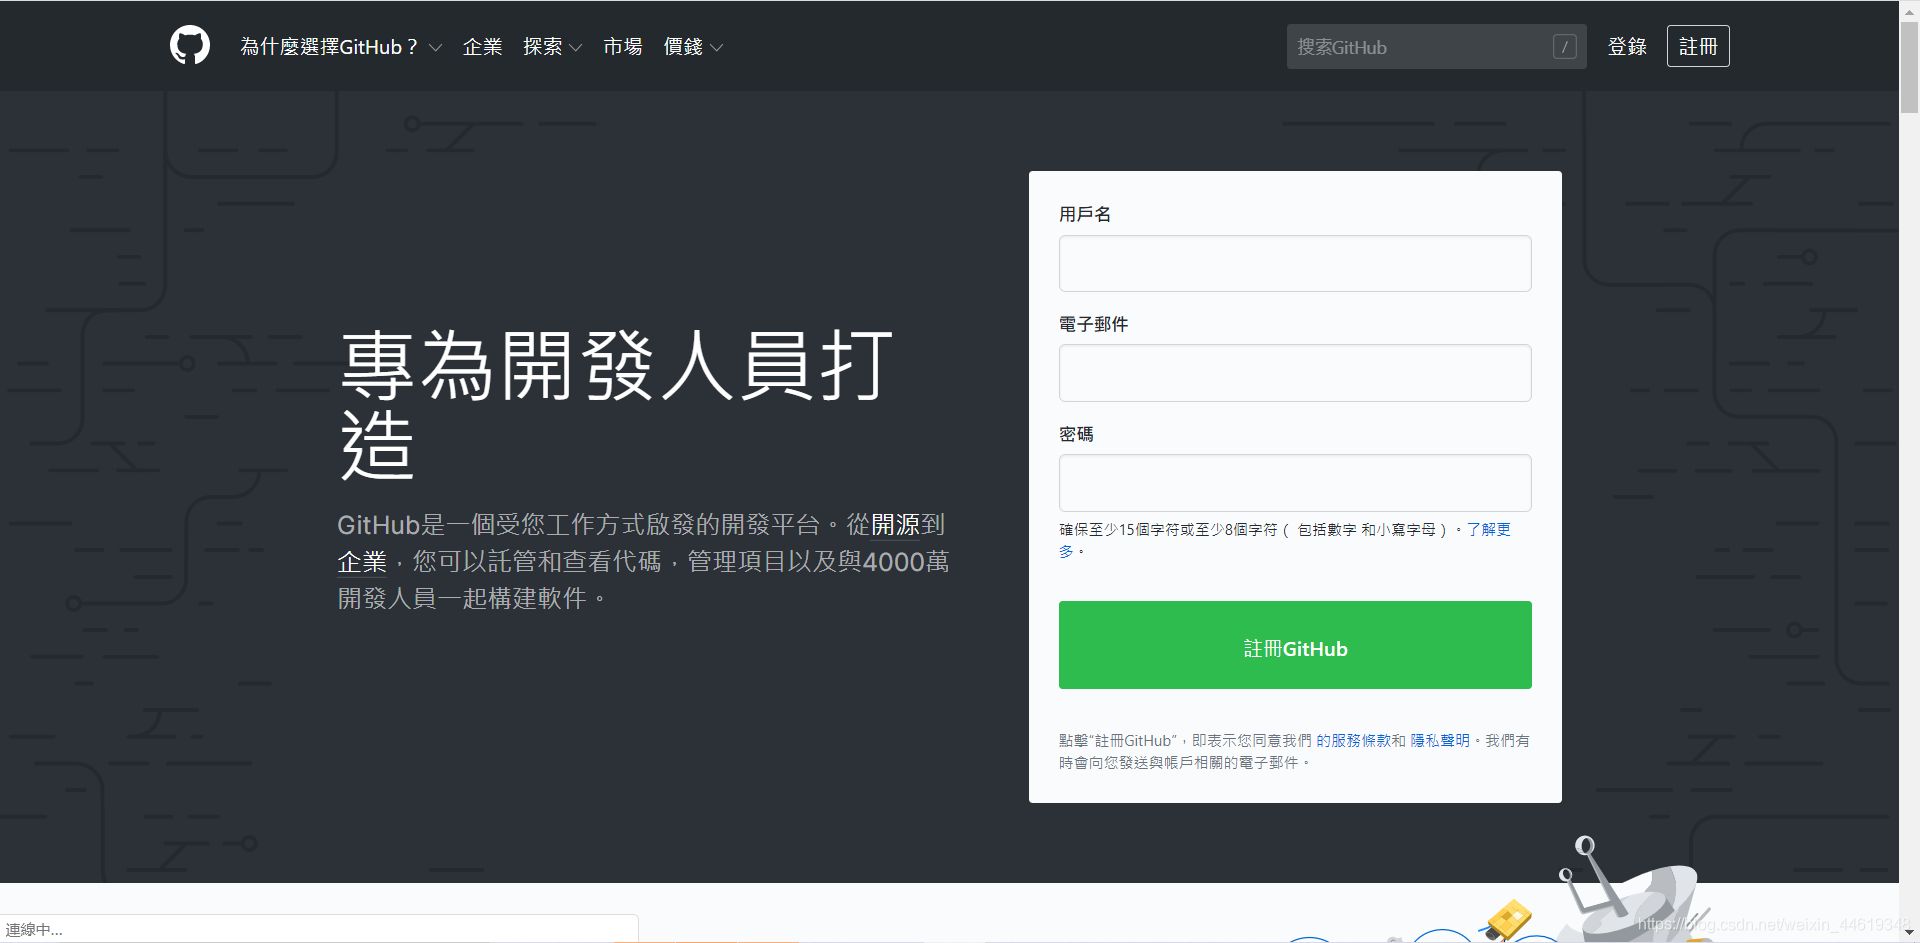The image size is (1920, 943).
Task: Click the 登錄 link in the header
Action: point(1626,46)
